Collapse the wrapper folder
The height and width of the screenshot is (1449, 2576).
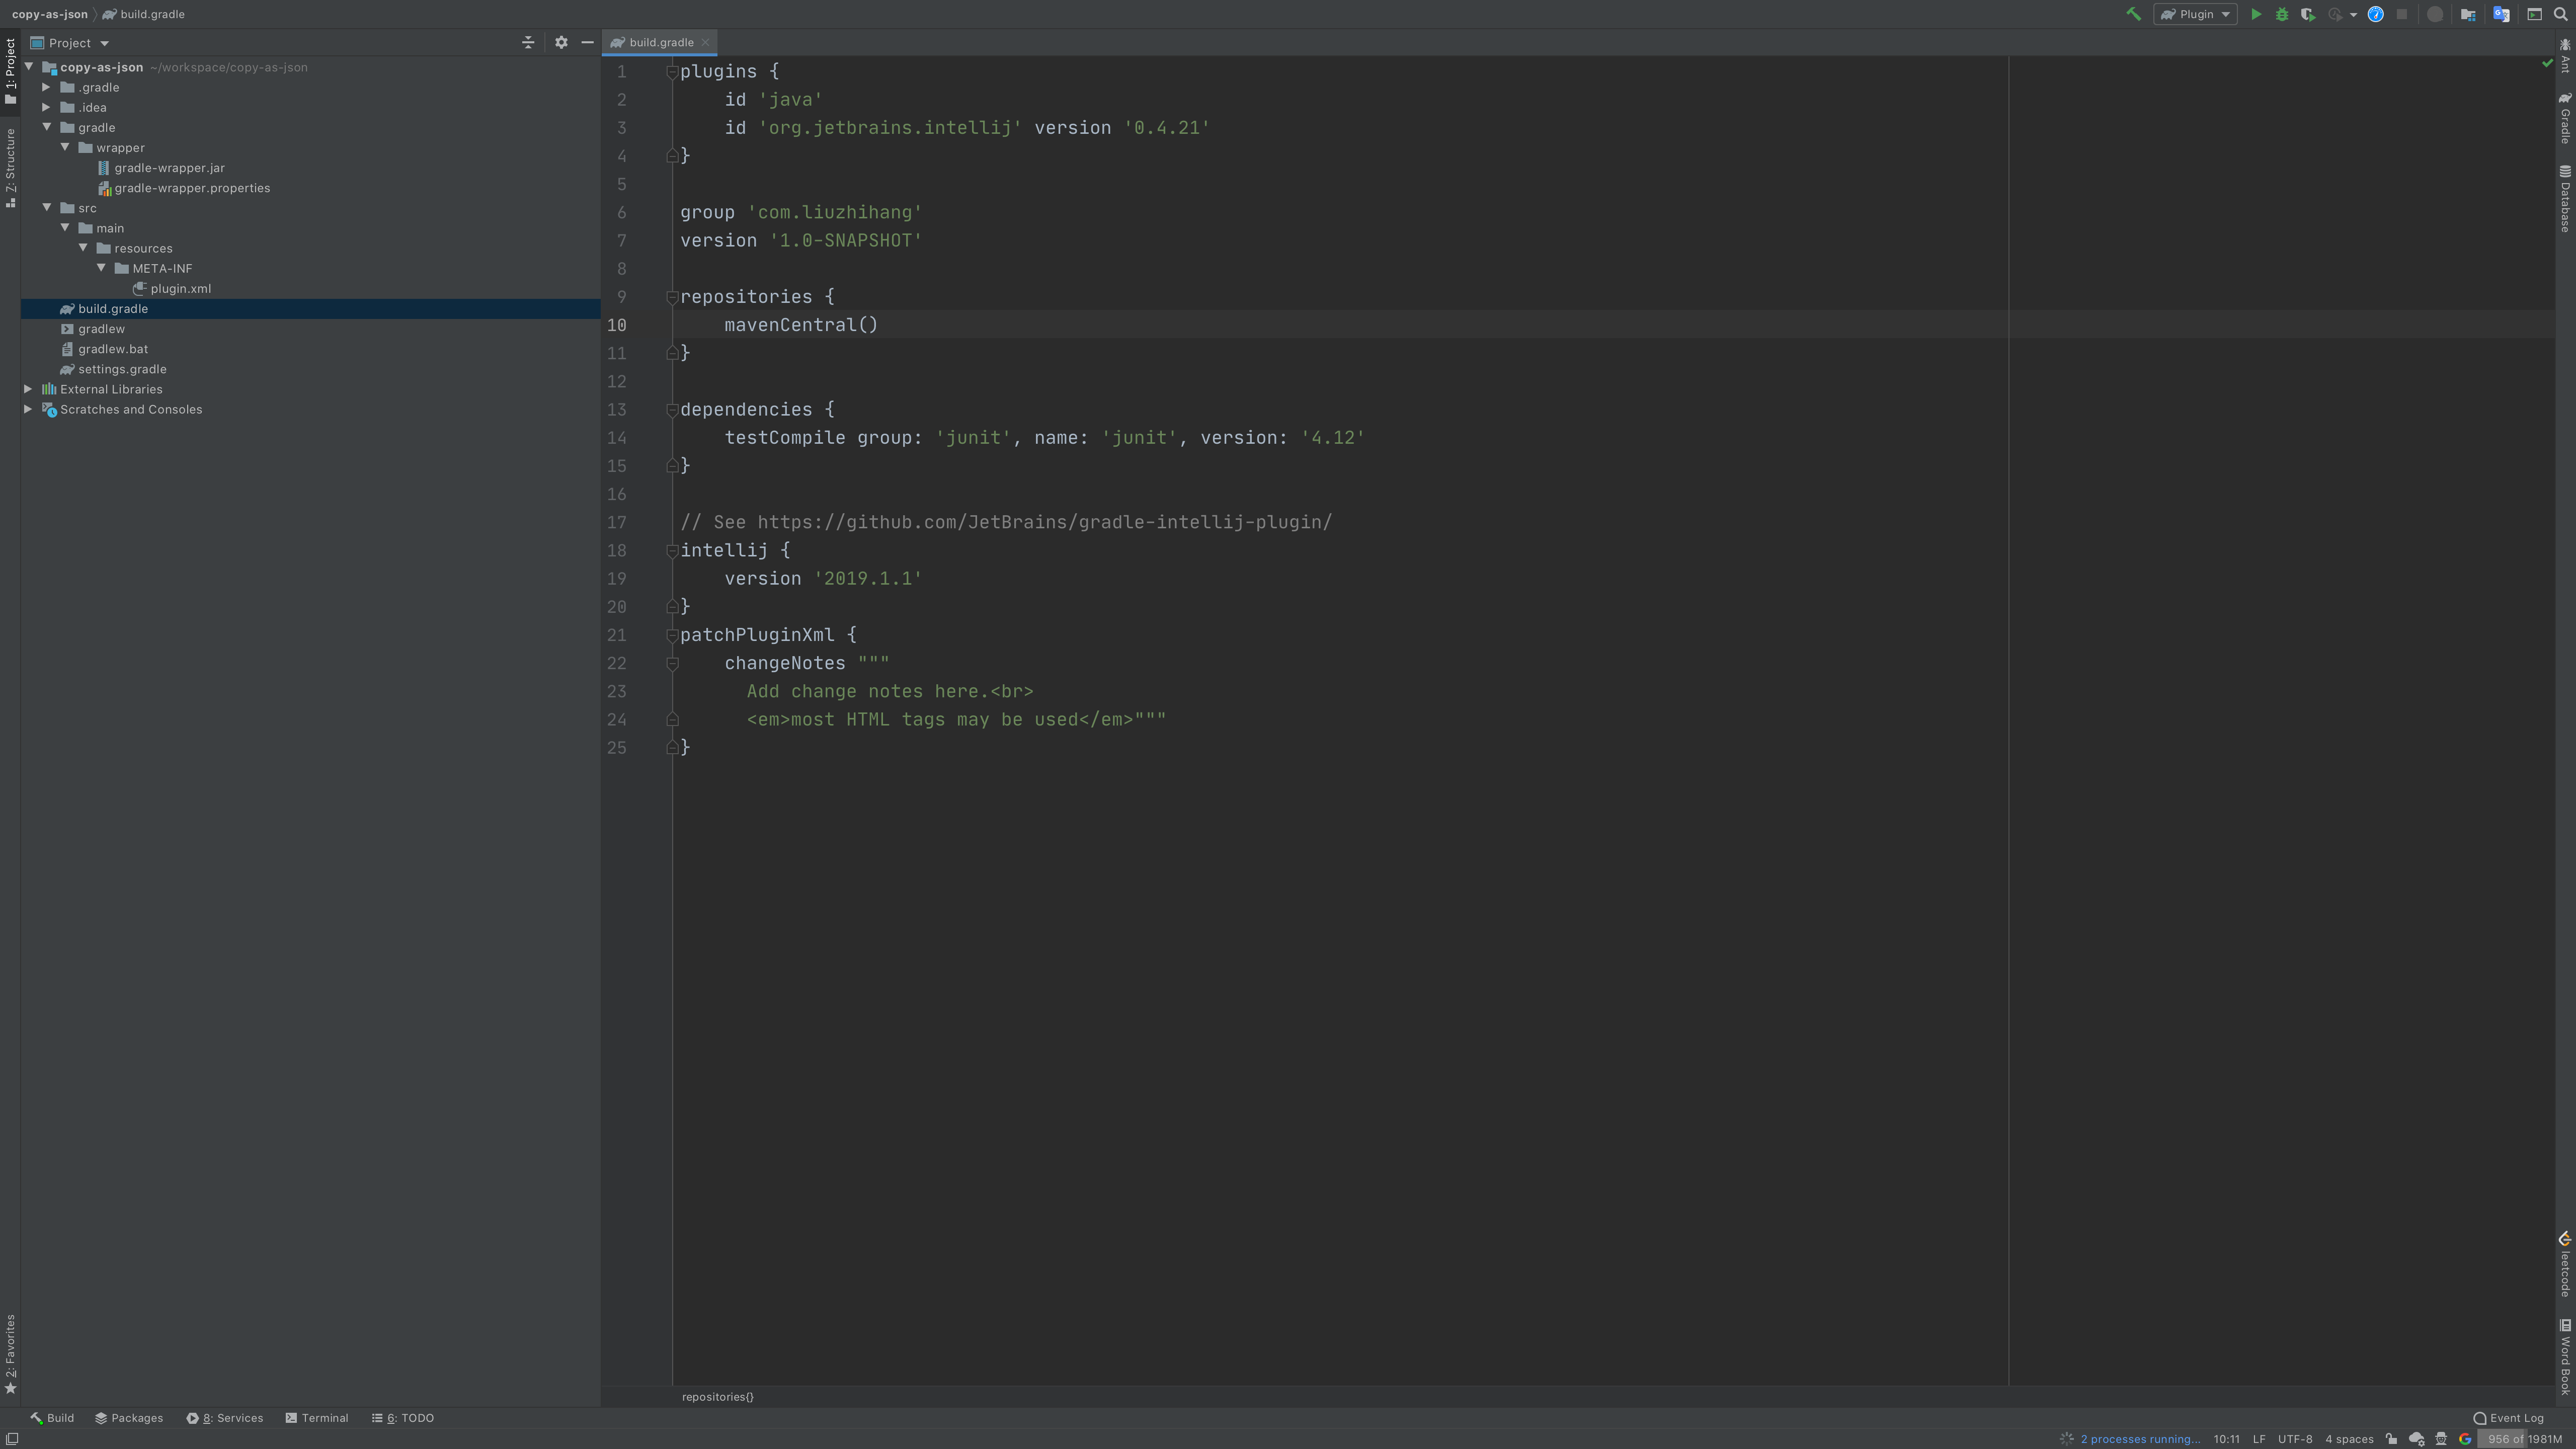pyautogui.click(x=65, y=147)
